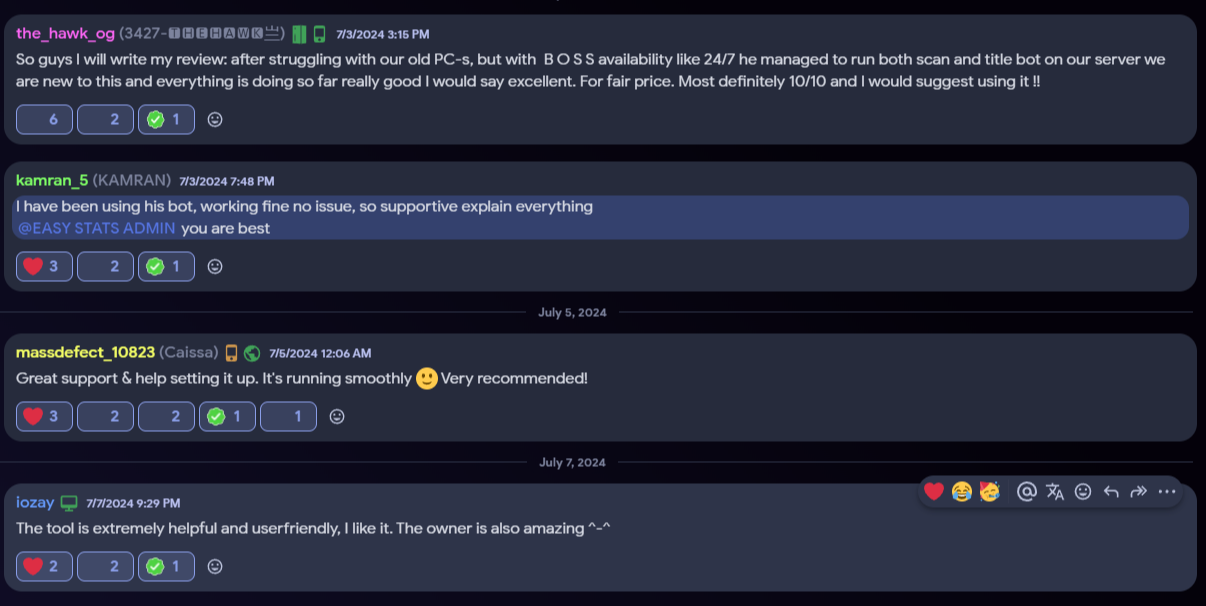The width and height of the screenshot is (1206, 606).
Task: React with the laughing-crying emoji in hover toolbar
Action: pos(962,491)
